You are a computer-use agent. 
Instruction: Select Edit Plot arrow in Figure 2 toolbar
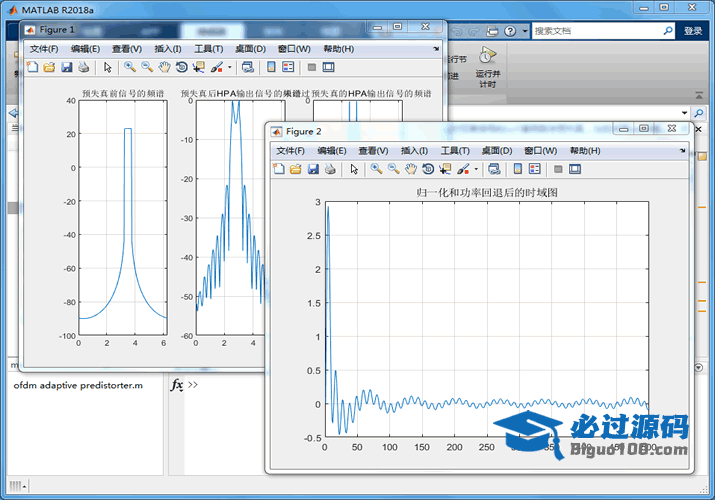tap(354, 169)
